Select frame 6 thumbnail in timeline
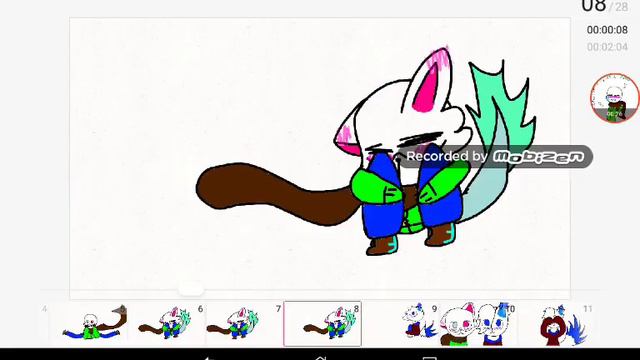640x360 pixels. (167, 324)
